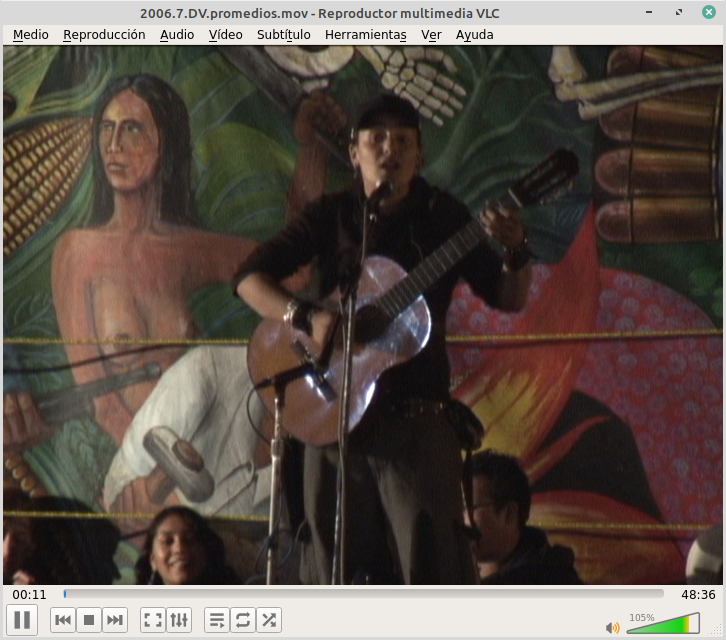Adjust the volume slider at 105%

pyautogui.click(x=663, y=623)
